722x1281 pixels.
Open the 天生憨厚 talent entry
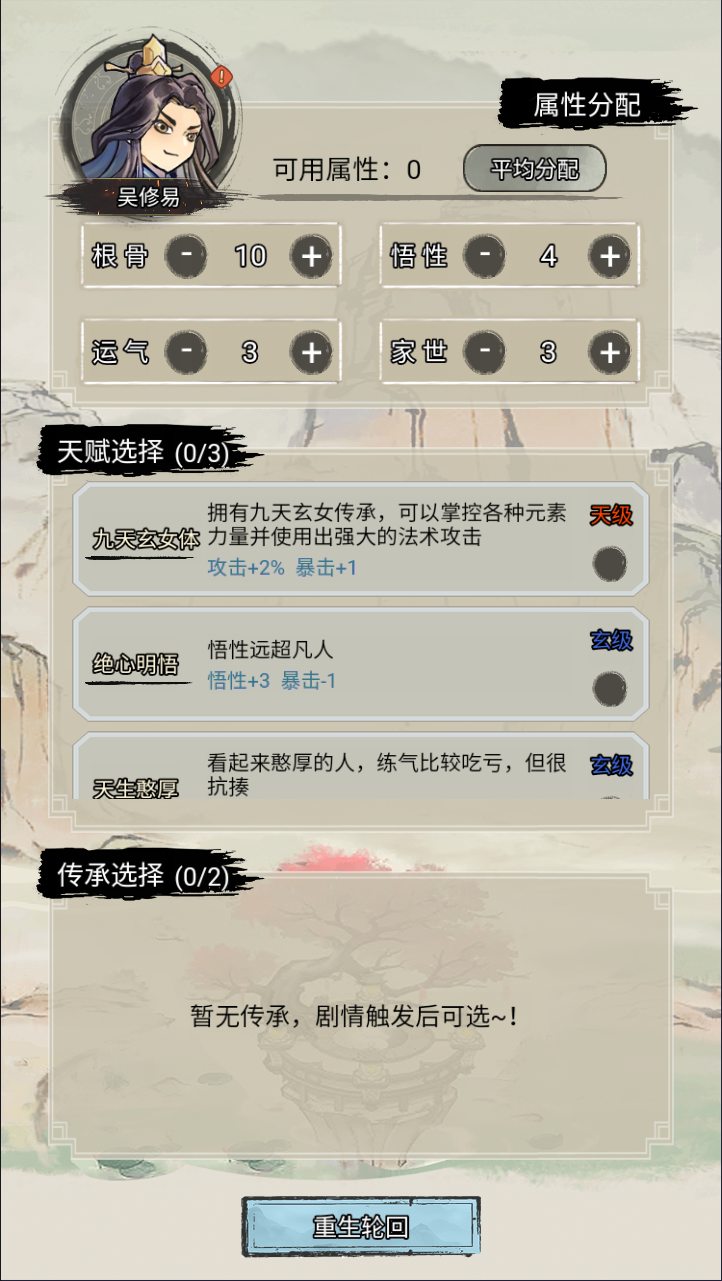pyautogui.click(x=361, y=766)
